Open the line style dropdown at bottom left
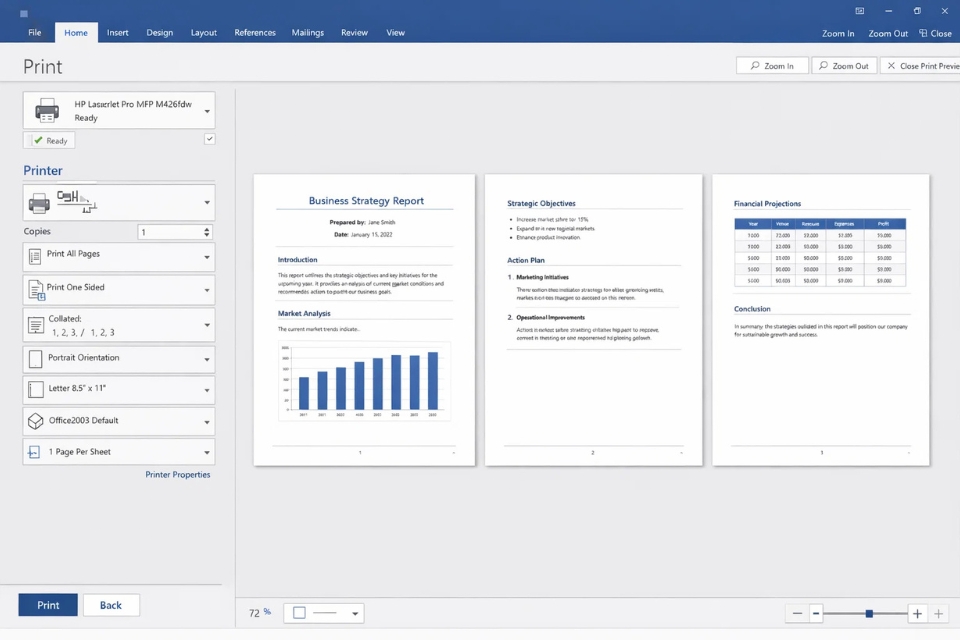960x640 pixels. pos(354,612)
